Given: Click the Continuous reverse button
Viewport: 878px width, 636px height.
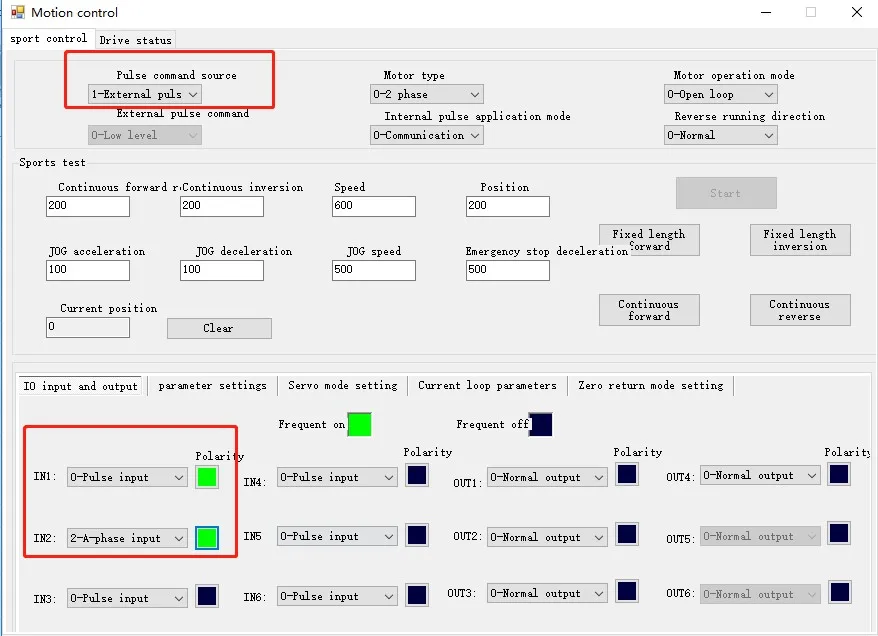Looking at the screenshot, I should [x=800, y=310].
